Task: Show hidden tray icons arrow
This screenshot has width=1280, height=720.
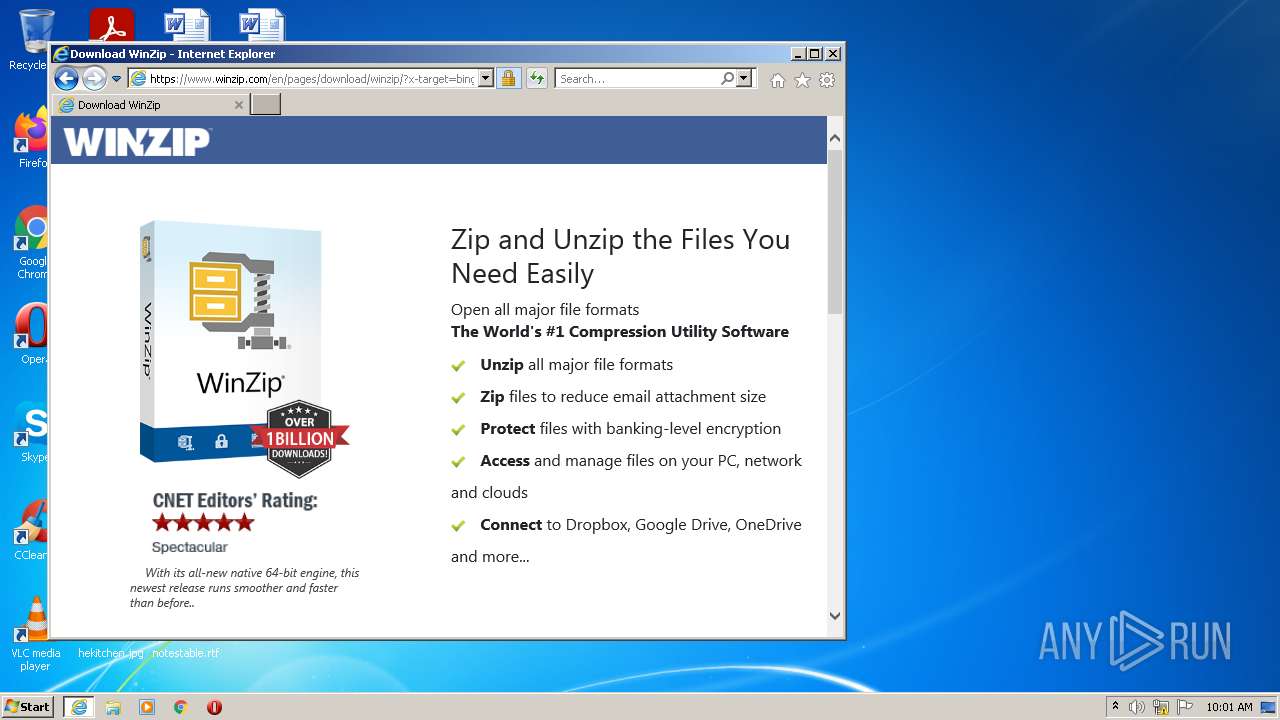Action: [1115, 707]
